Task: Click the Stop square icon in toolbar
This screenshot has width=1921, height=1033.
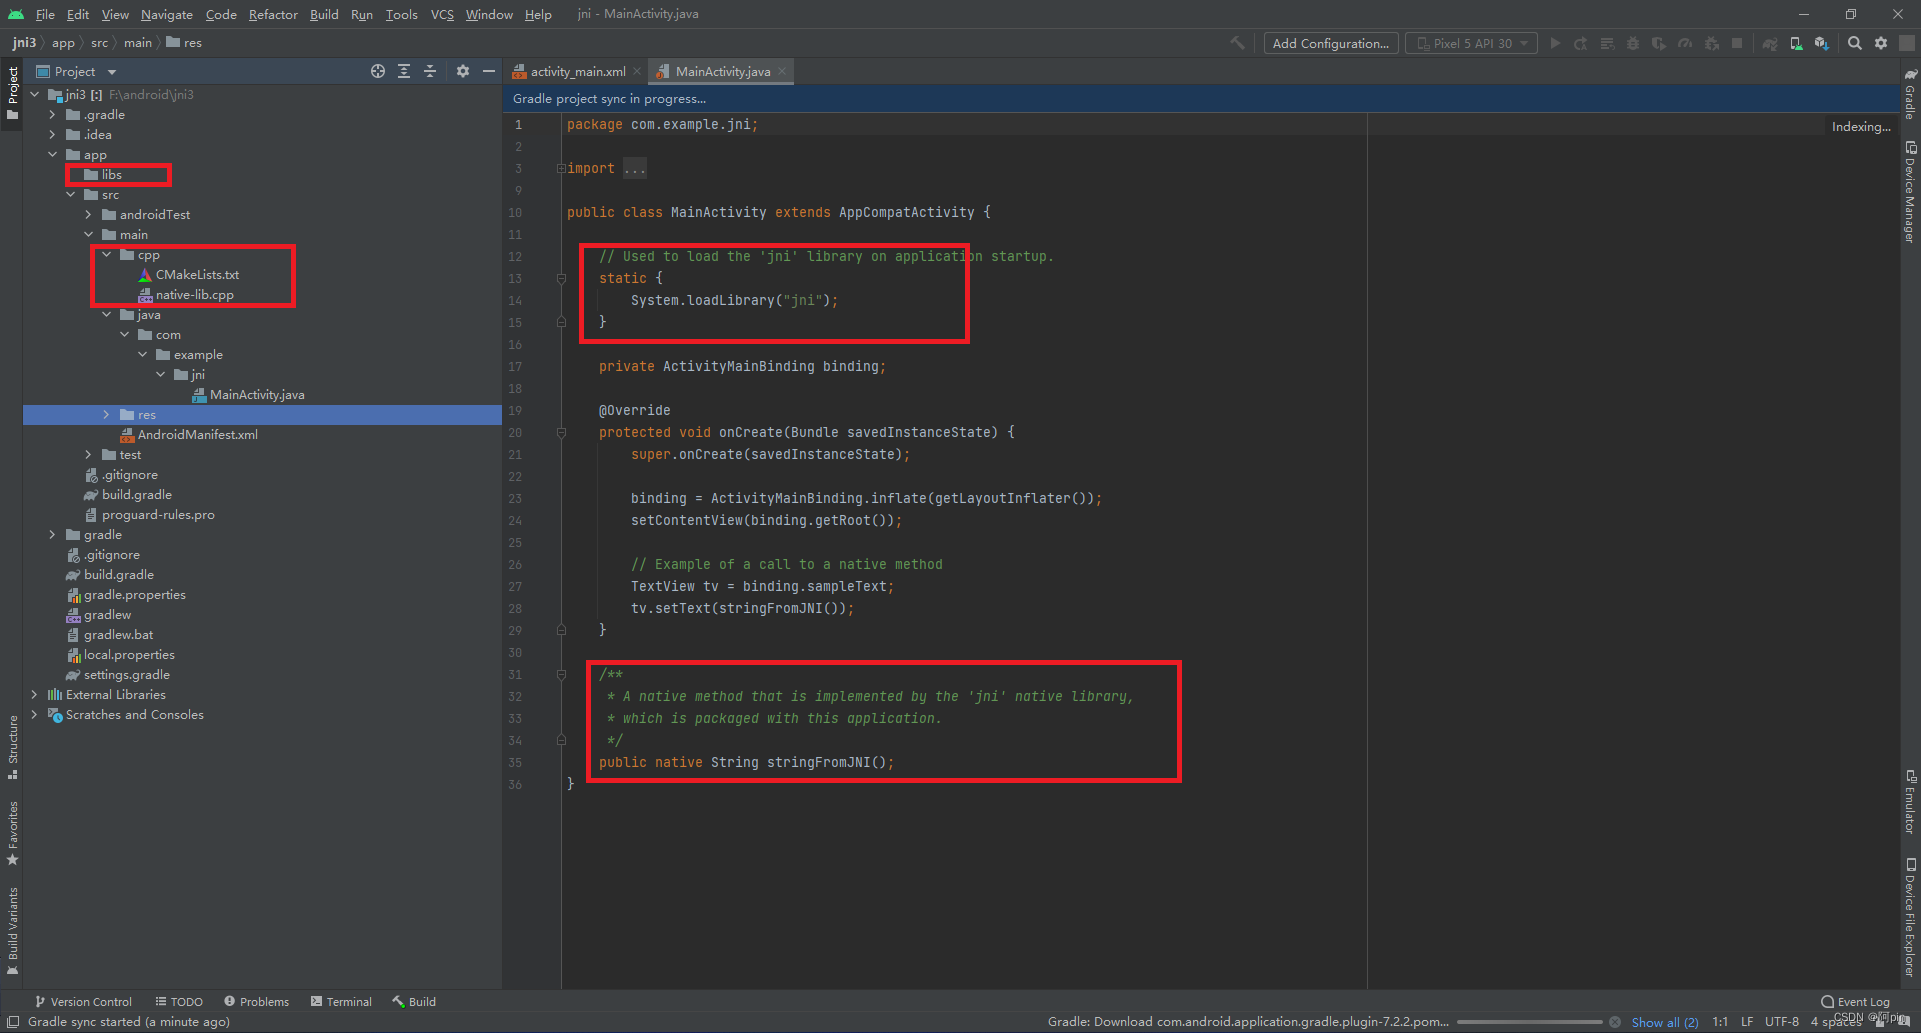Action: click(x=1737, y=43)
